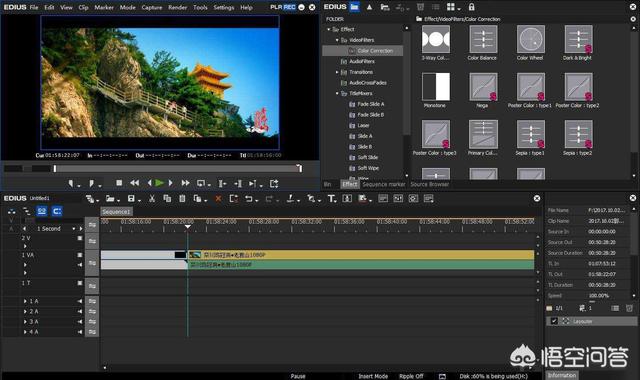Open the Settings menu
This screenshot has width=640, height=380.
[224, 7]
